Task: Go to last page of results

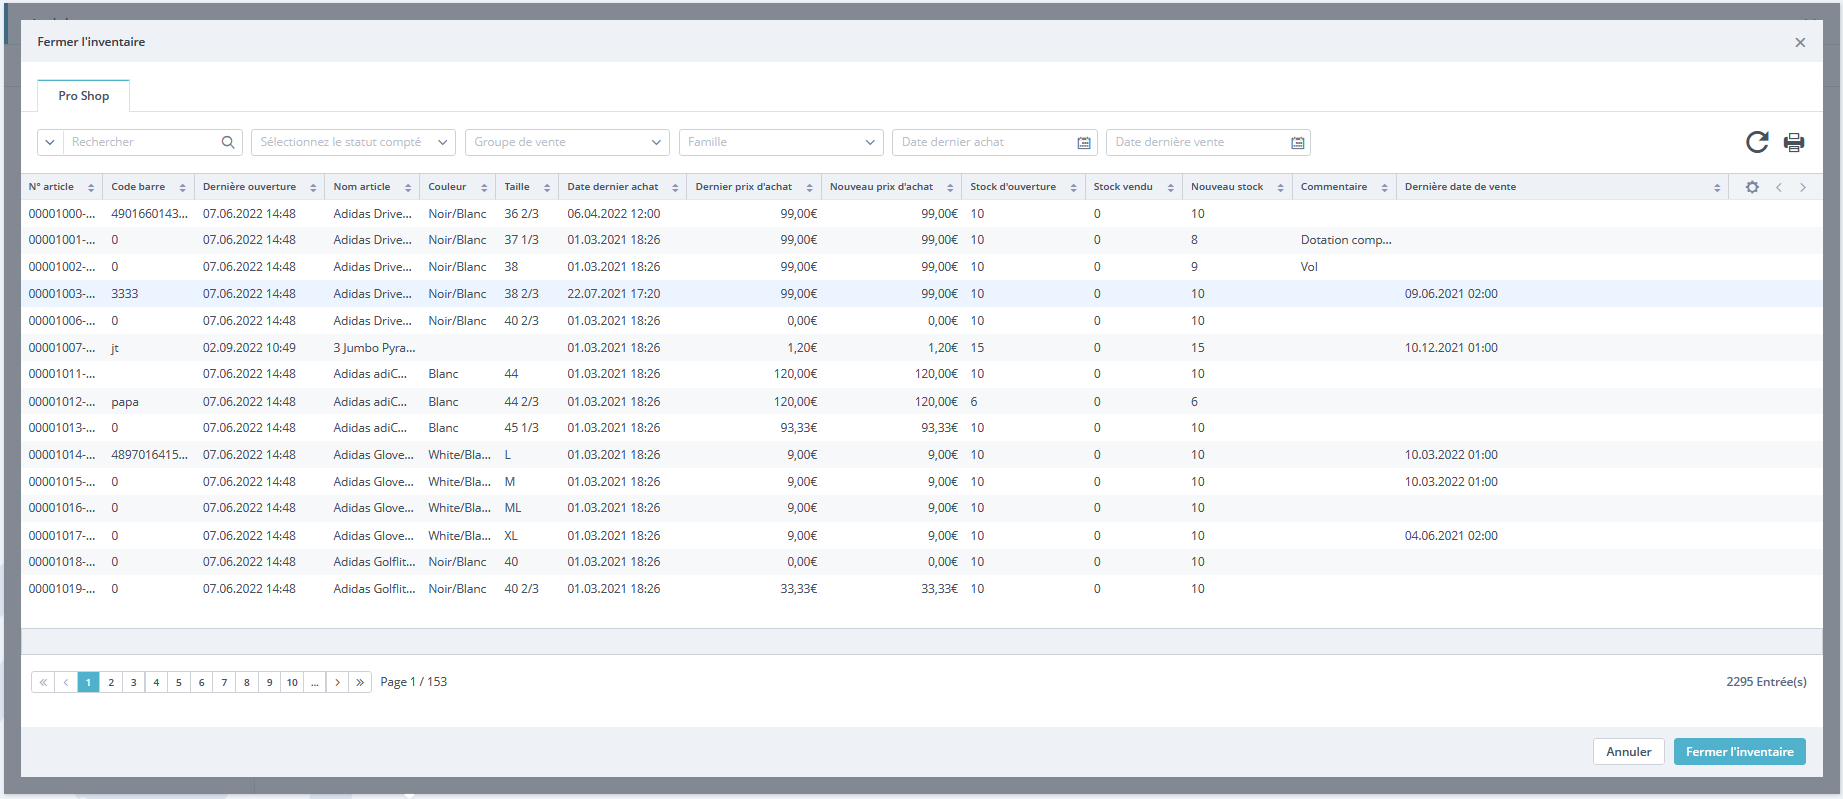Action: (360, 682)
